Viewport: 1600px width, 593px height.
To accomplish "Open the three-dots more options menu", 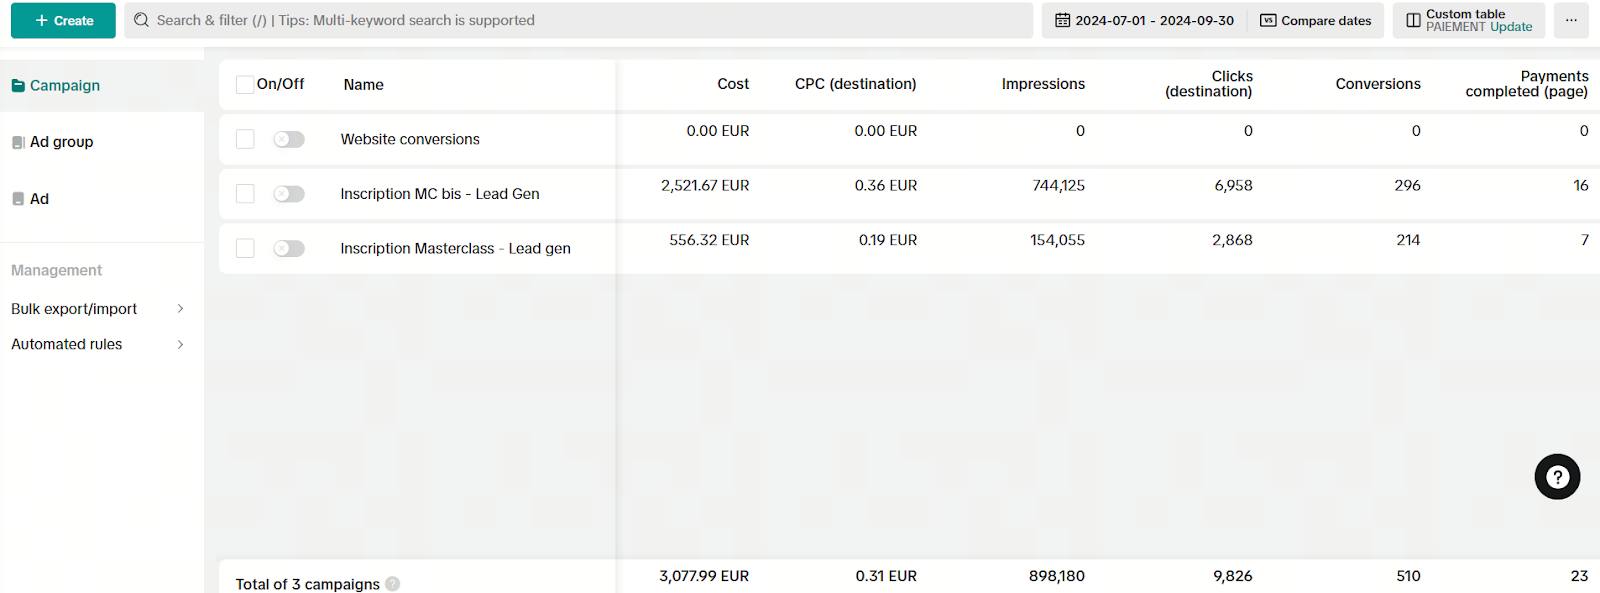I will [1571, 20].
